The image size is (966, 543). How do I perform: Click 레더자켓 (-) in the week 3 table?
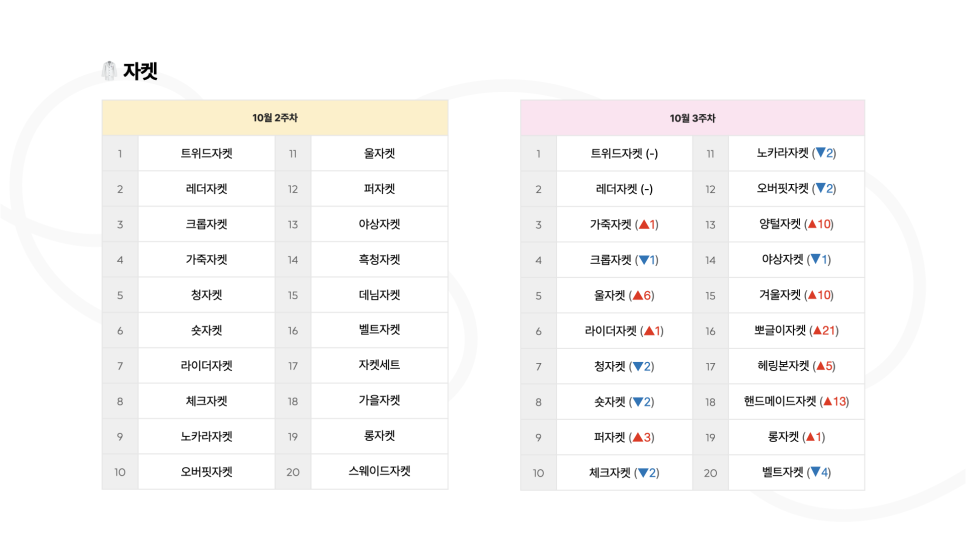coord(624,189)
